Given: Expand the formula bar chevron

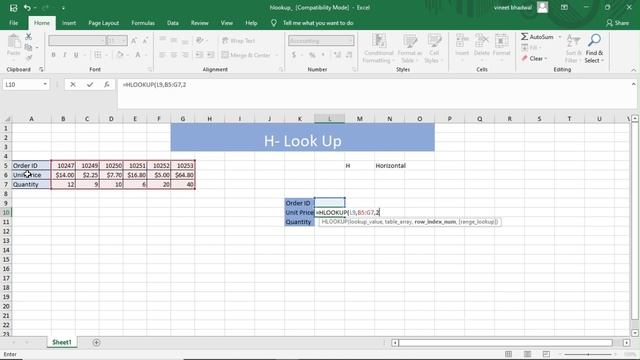Looking at the screenshot, I should (633, 84).
